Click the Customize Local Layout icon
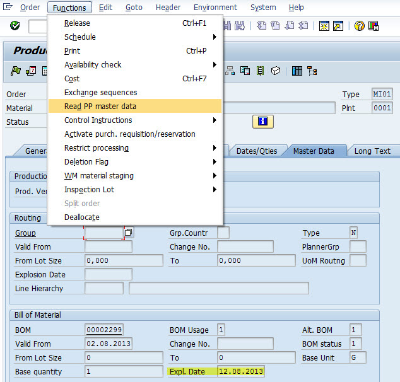The image size is (400, 382). tap(373, 26)
